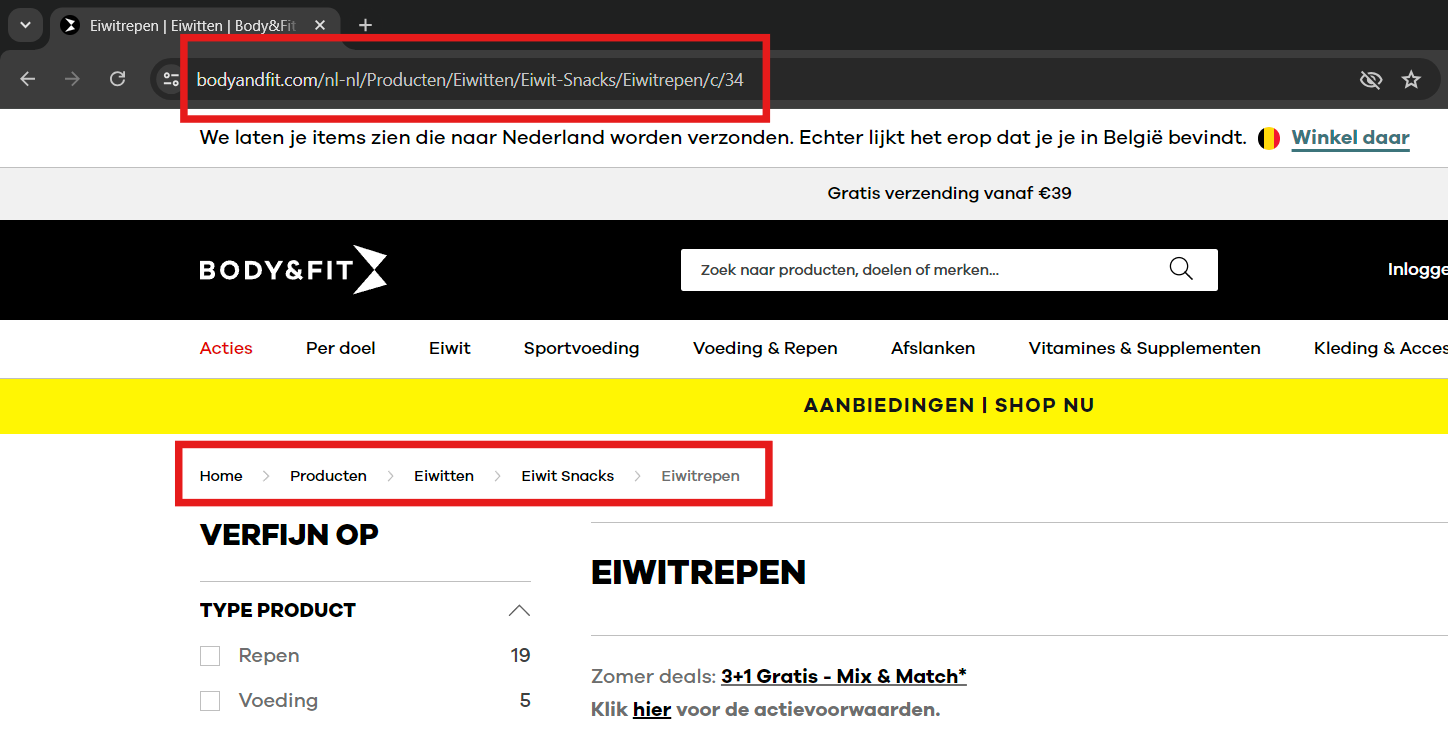Click the browser forward arrow
Screen dimensions: 1448x733
72,79
